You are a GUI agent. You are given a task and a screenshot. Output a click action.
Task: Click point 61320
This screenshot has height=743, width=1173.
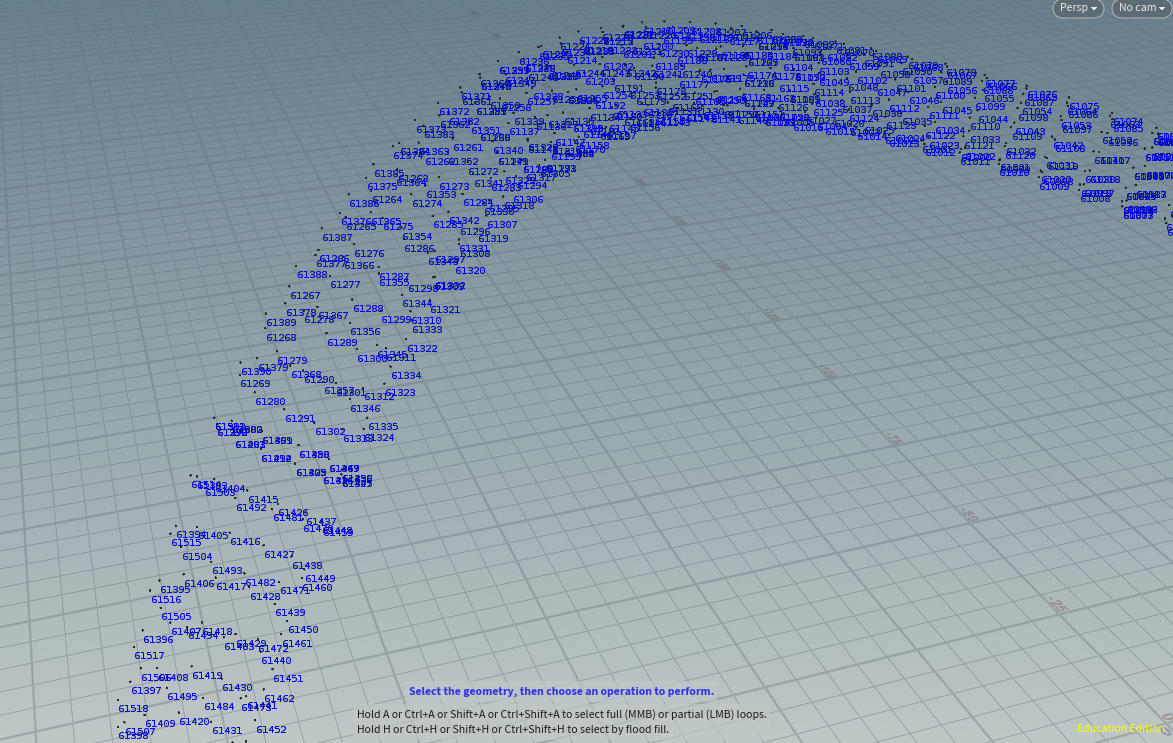(470, 271)
